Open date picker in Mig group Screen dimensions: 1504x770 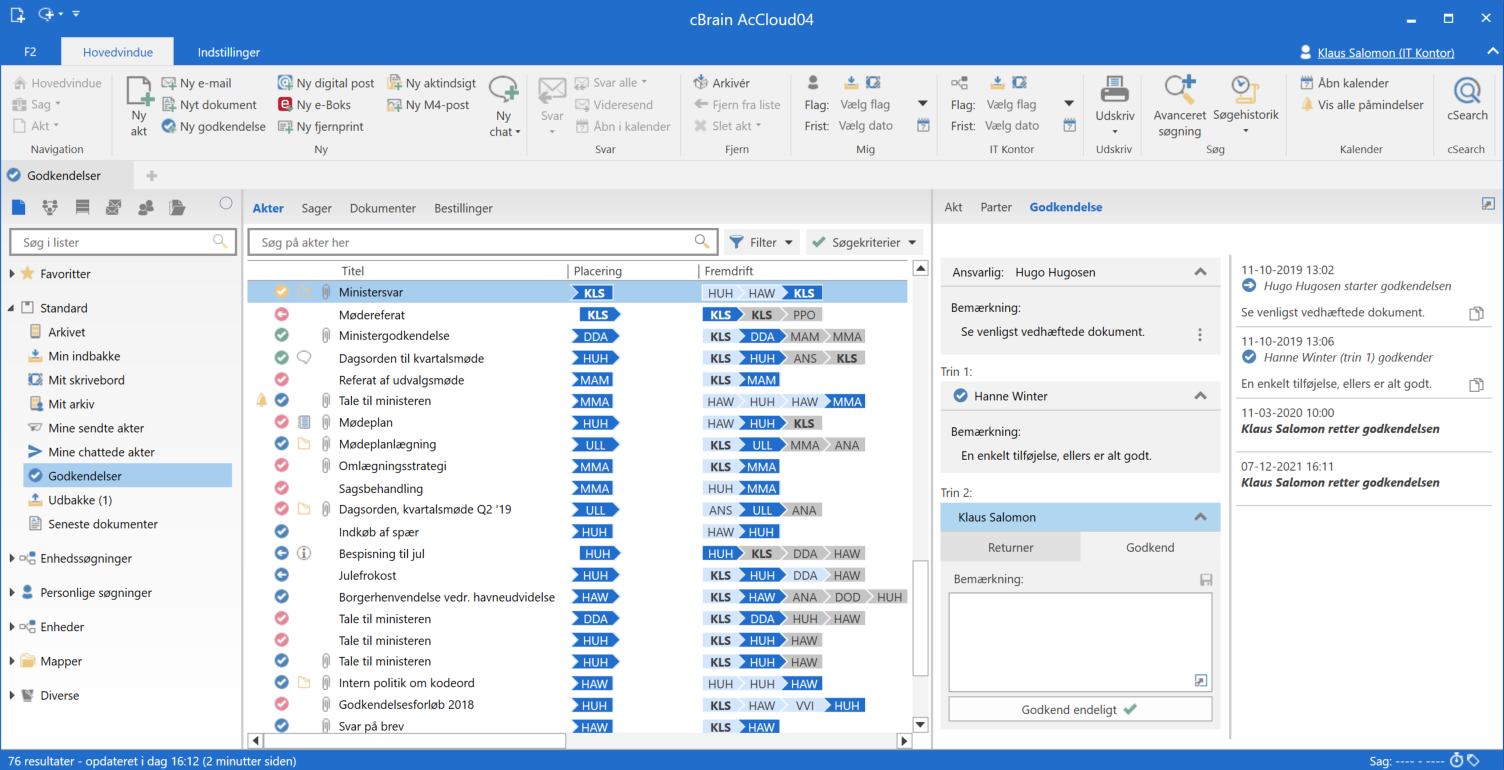point(923,126)
